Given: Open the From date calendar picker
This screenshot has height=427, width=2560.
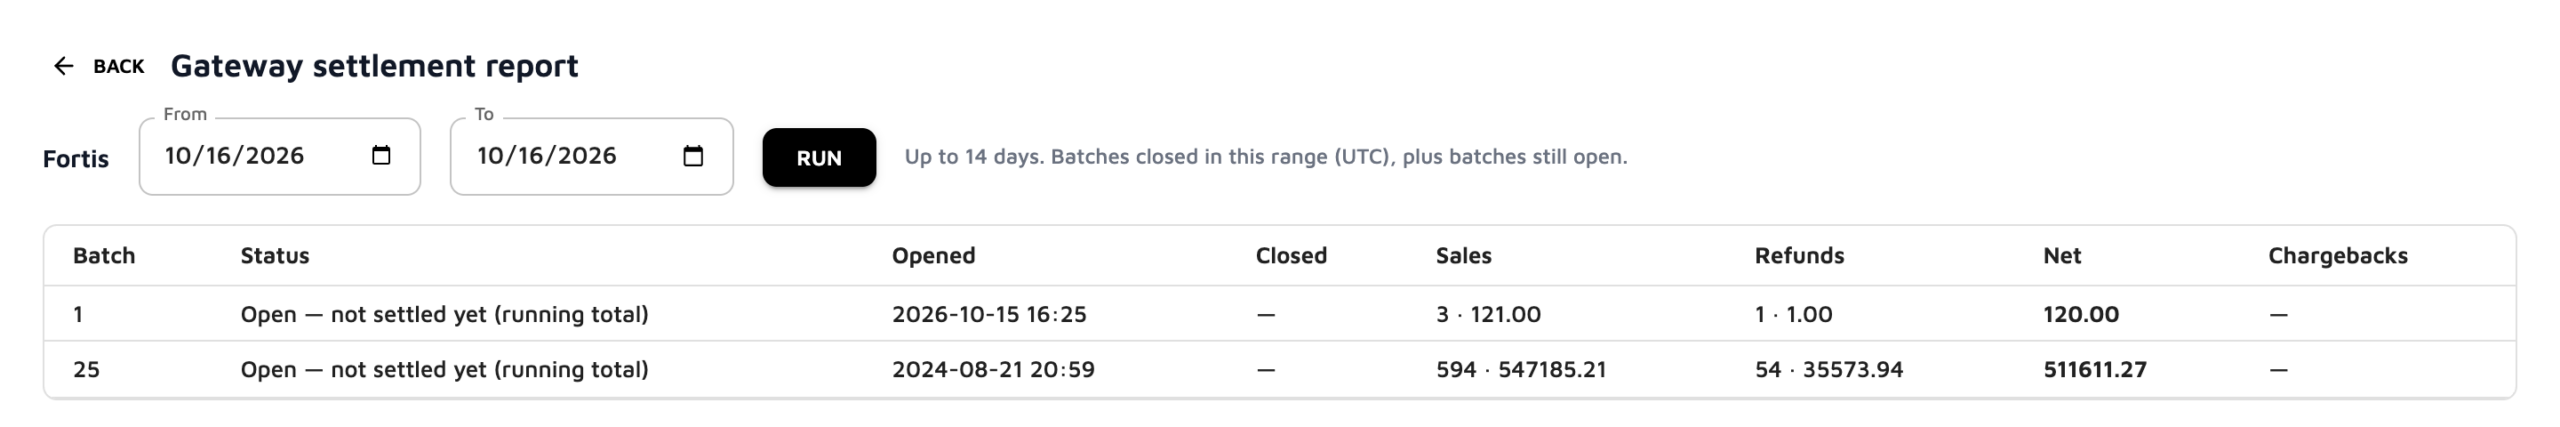Looking at the screenshot, I should [381, 155].
